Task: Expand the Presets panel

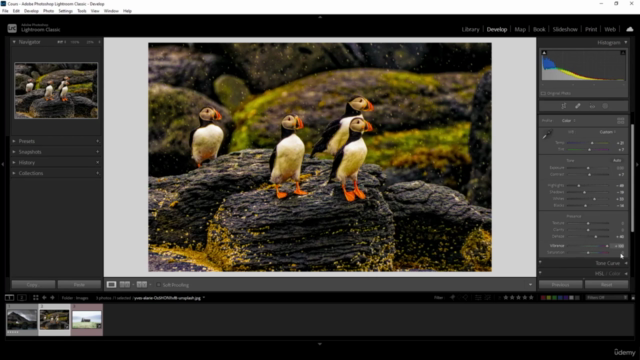Action: pyautogui.click(x=14, y=141)
